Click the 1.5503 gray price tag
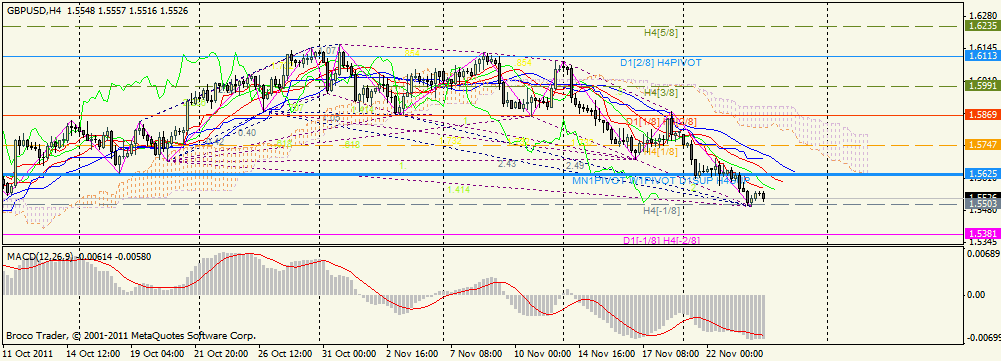Image resolution: width=1001 pixels, height=361 pixels. [x=983, y=203]
